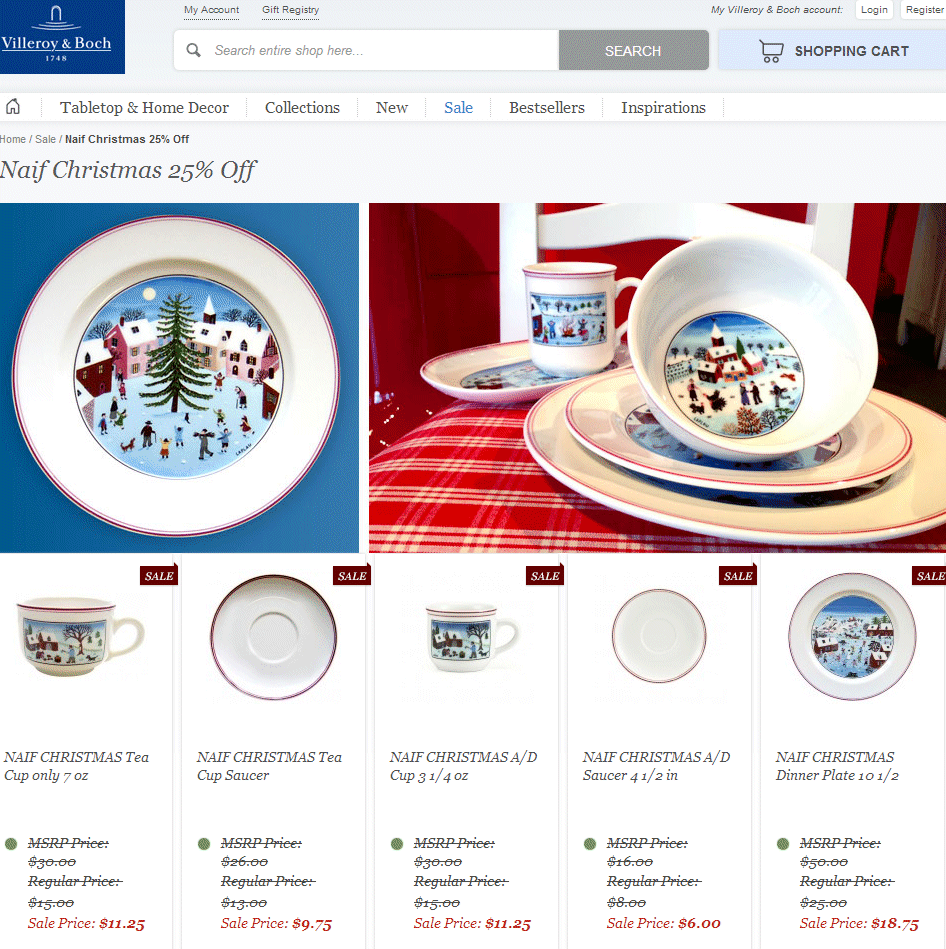946x949 pixels.
Task: Click the Villeroy & Boch logo
Action: pos(62,37)
